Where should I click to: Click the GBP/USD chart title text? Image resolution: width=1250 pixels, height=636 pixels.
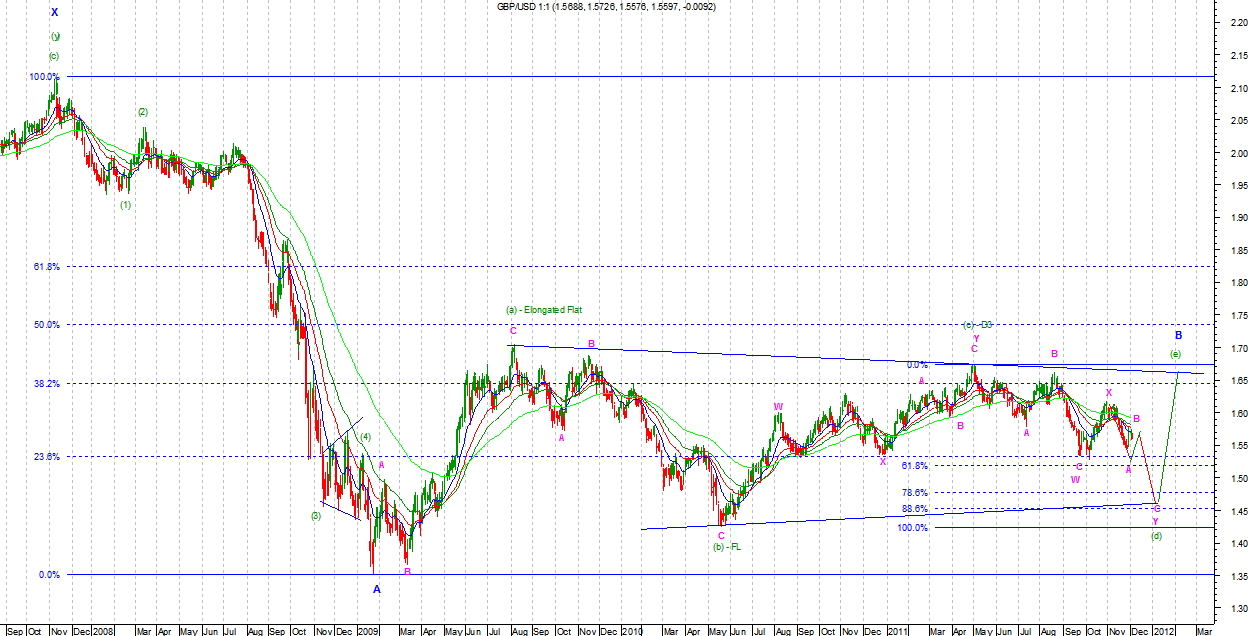pos(606,7)
